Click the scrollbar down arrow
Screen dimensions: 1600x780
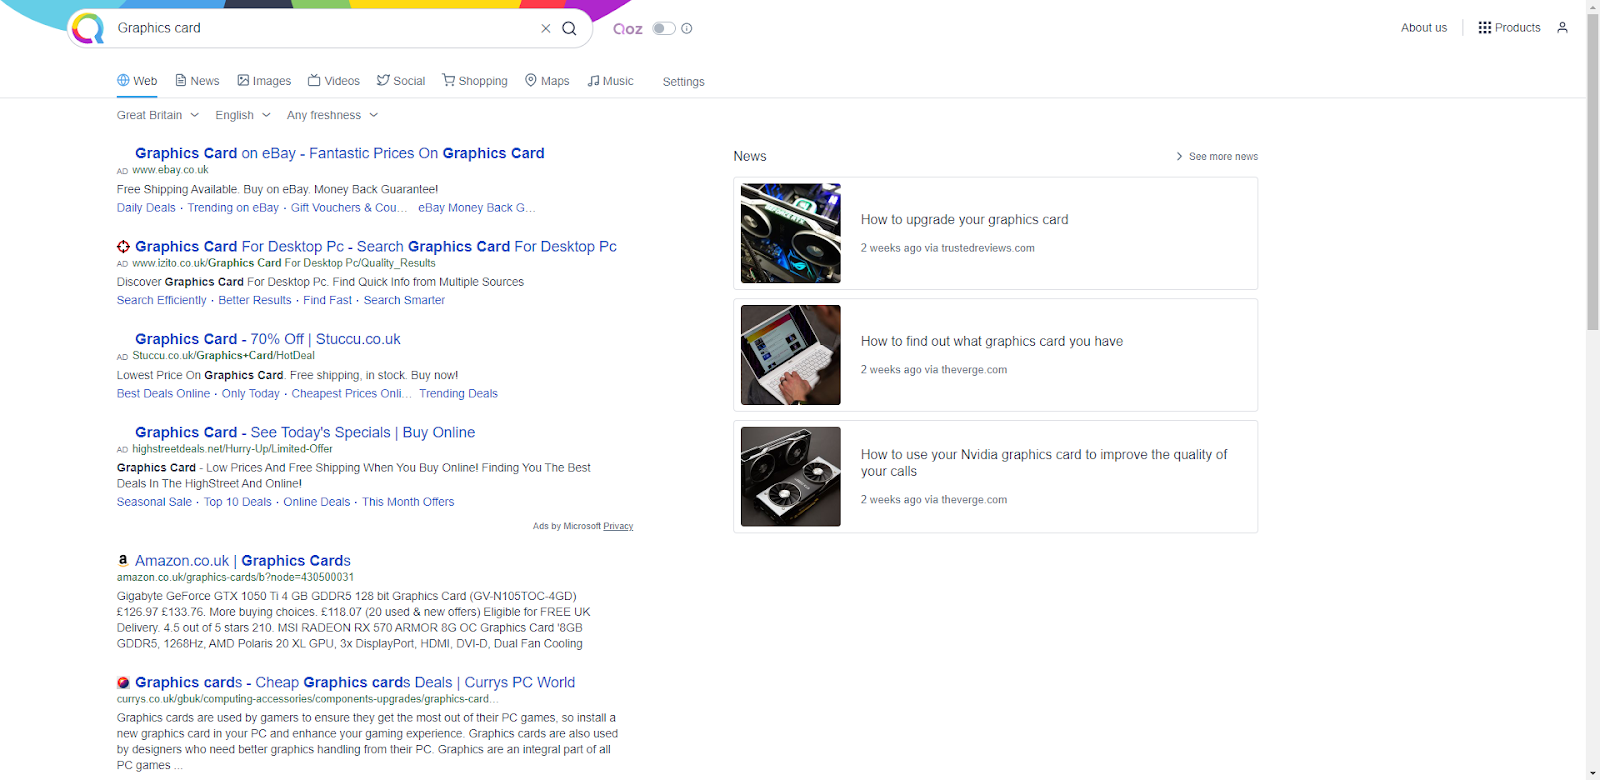(1593, 773)
